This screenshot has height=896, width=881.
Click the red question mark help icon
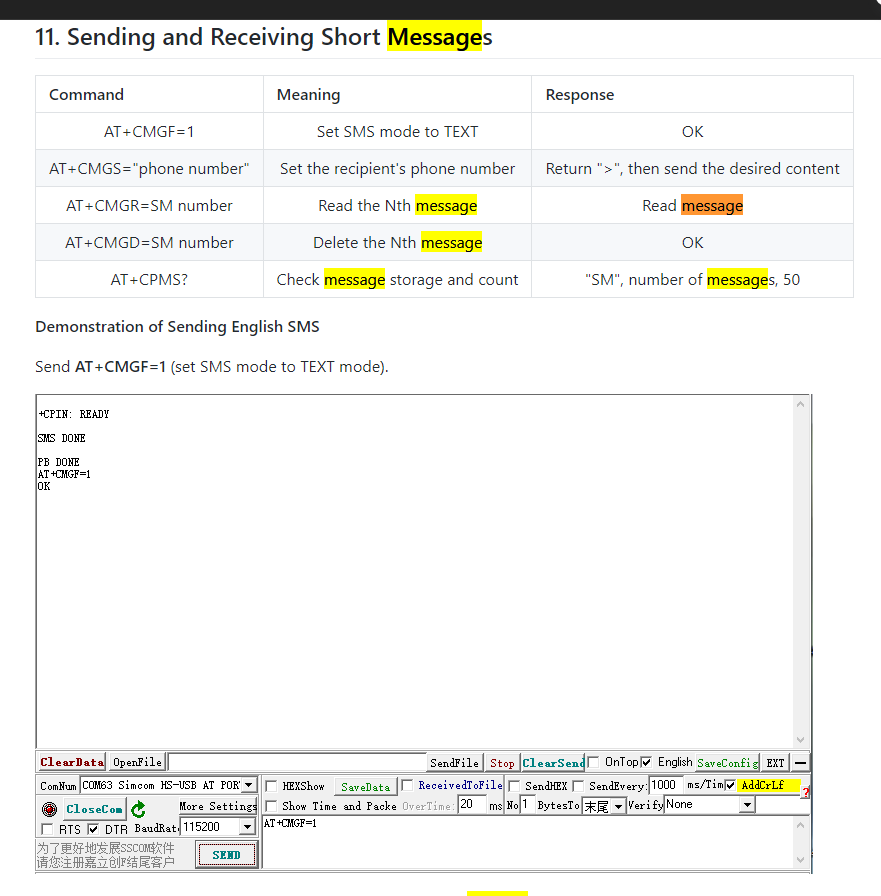[805, 792]
